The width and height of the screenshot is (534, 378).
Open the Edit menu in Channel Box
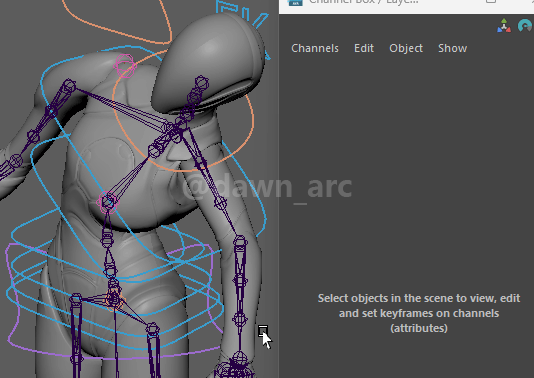tap(364, 48)
